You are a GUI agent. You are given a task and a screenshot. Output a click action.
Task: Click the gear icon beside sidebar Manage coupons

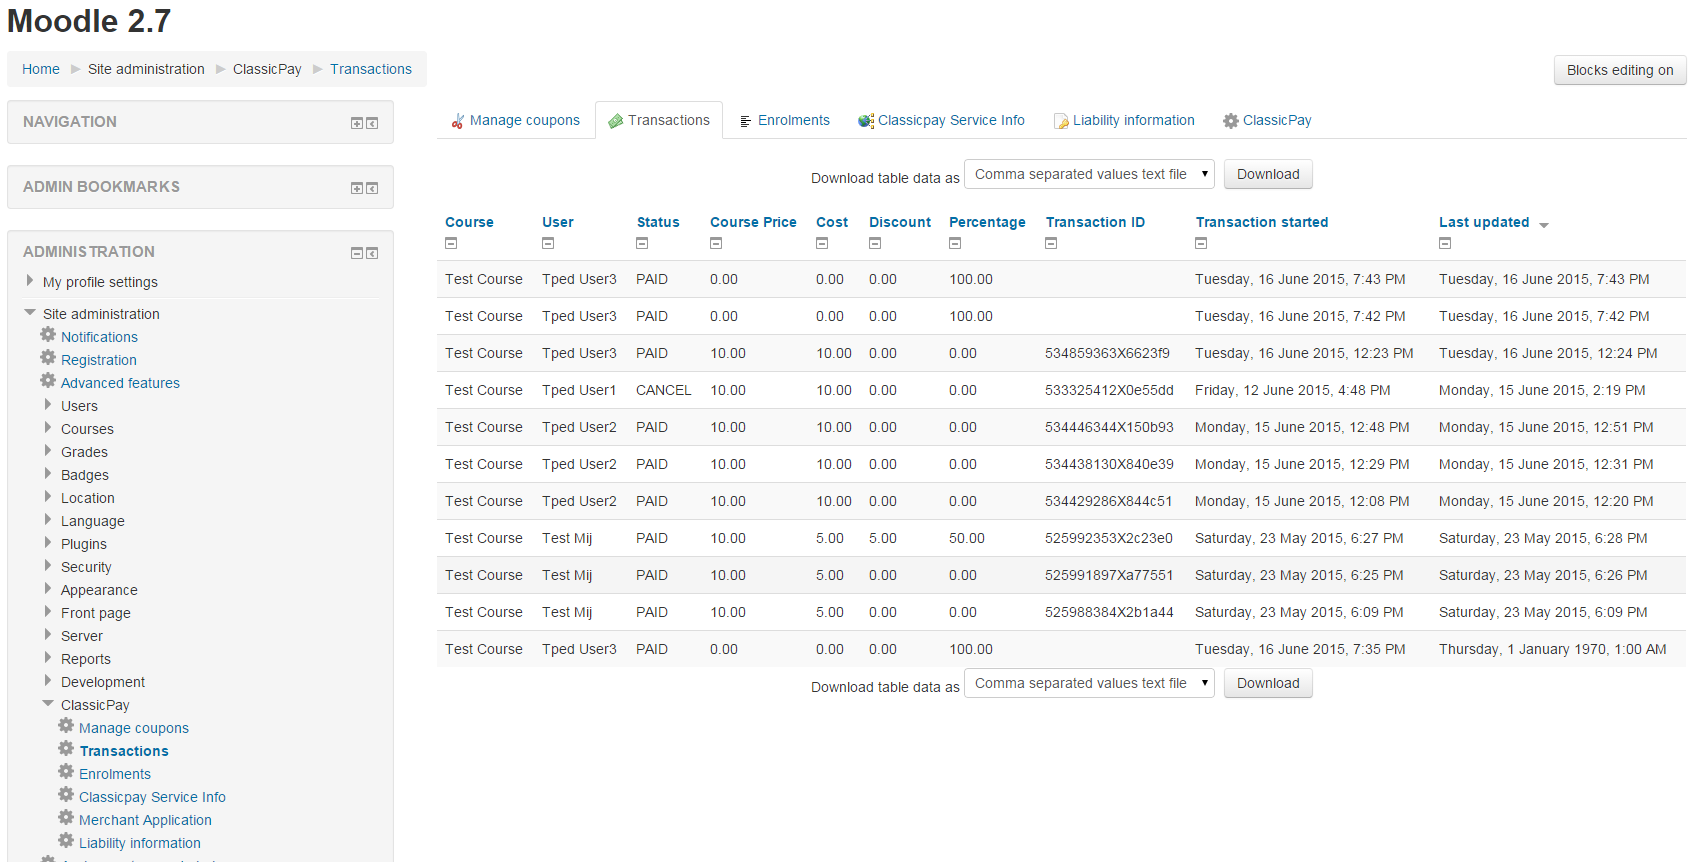click(66, 726)
